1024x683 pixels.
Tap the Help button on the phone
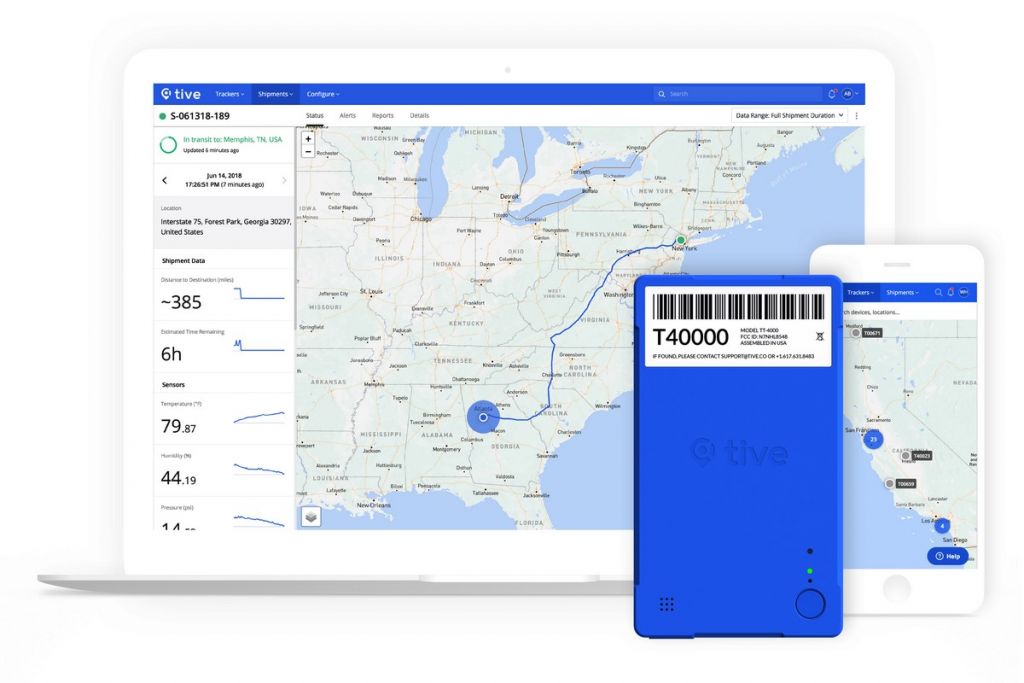[947, 556]
